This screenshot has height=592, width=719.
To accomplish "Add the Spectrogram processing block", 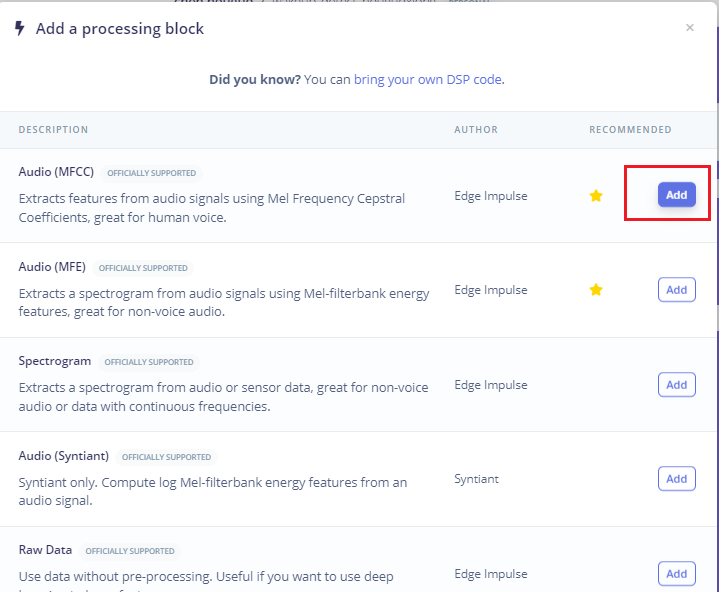I will (676, 384).
